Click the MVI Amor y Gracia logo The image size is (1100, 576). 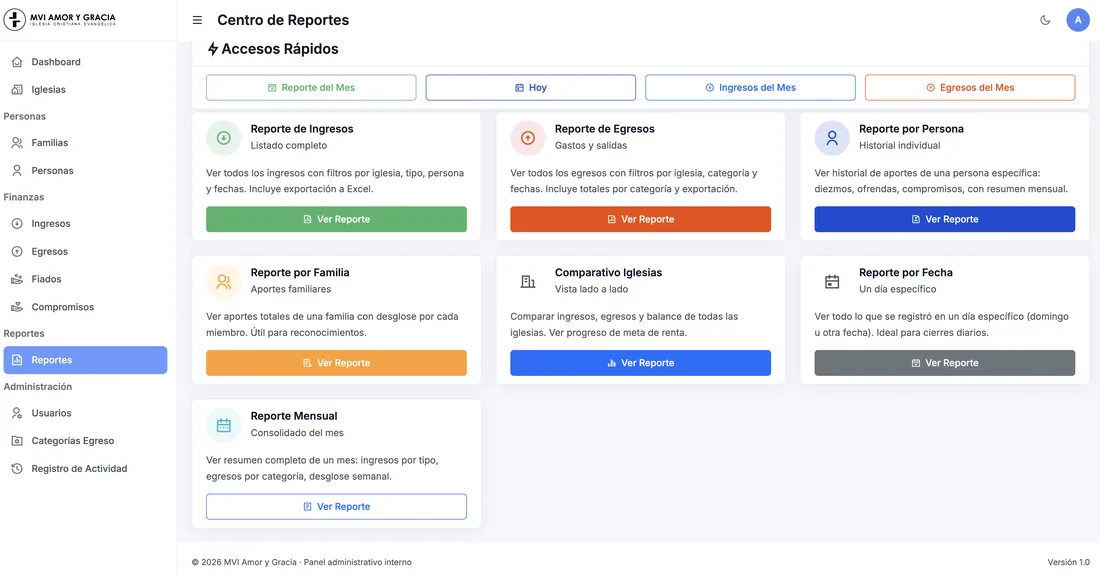[x=60, y=20]
